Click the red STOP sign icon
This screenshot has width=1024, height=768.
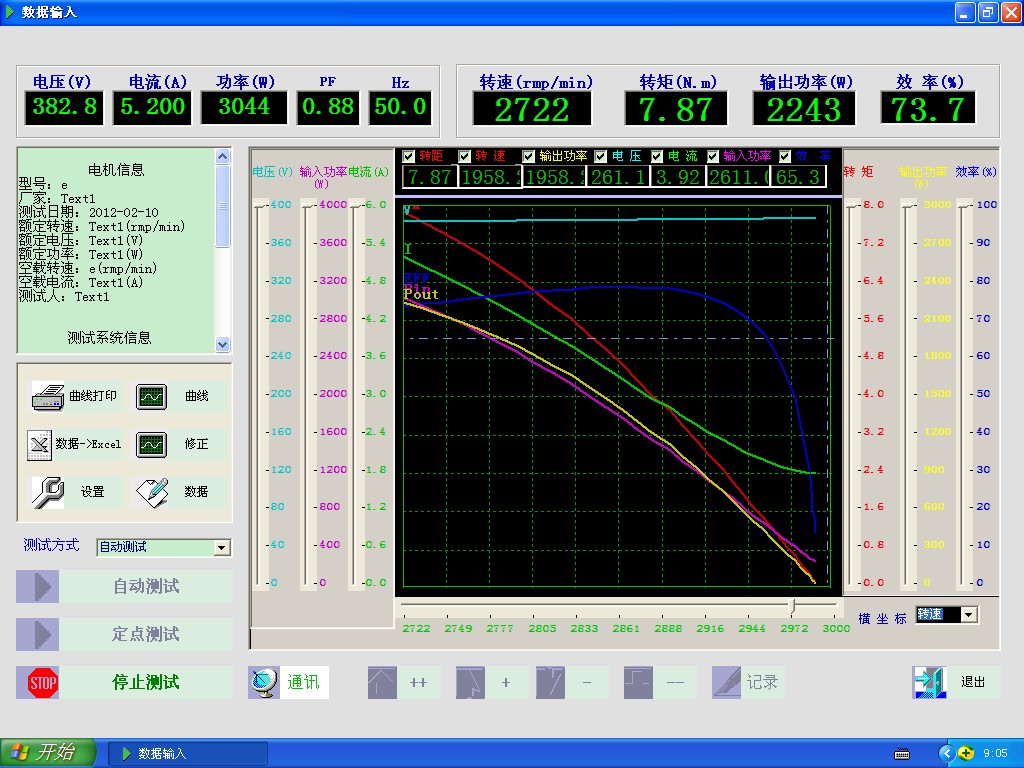click(x=43, y=683)
